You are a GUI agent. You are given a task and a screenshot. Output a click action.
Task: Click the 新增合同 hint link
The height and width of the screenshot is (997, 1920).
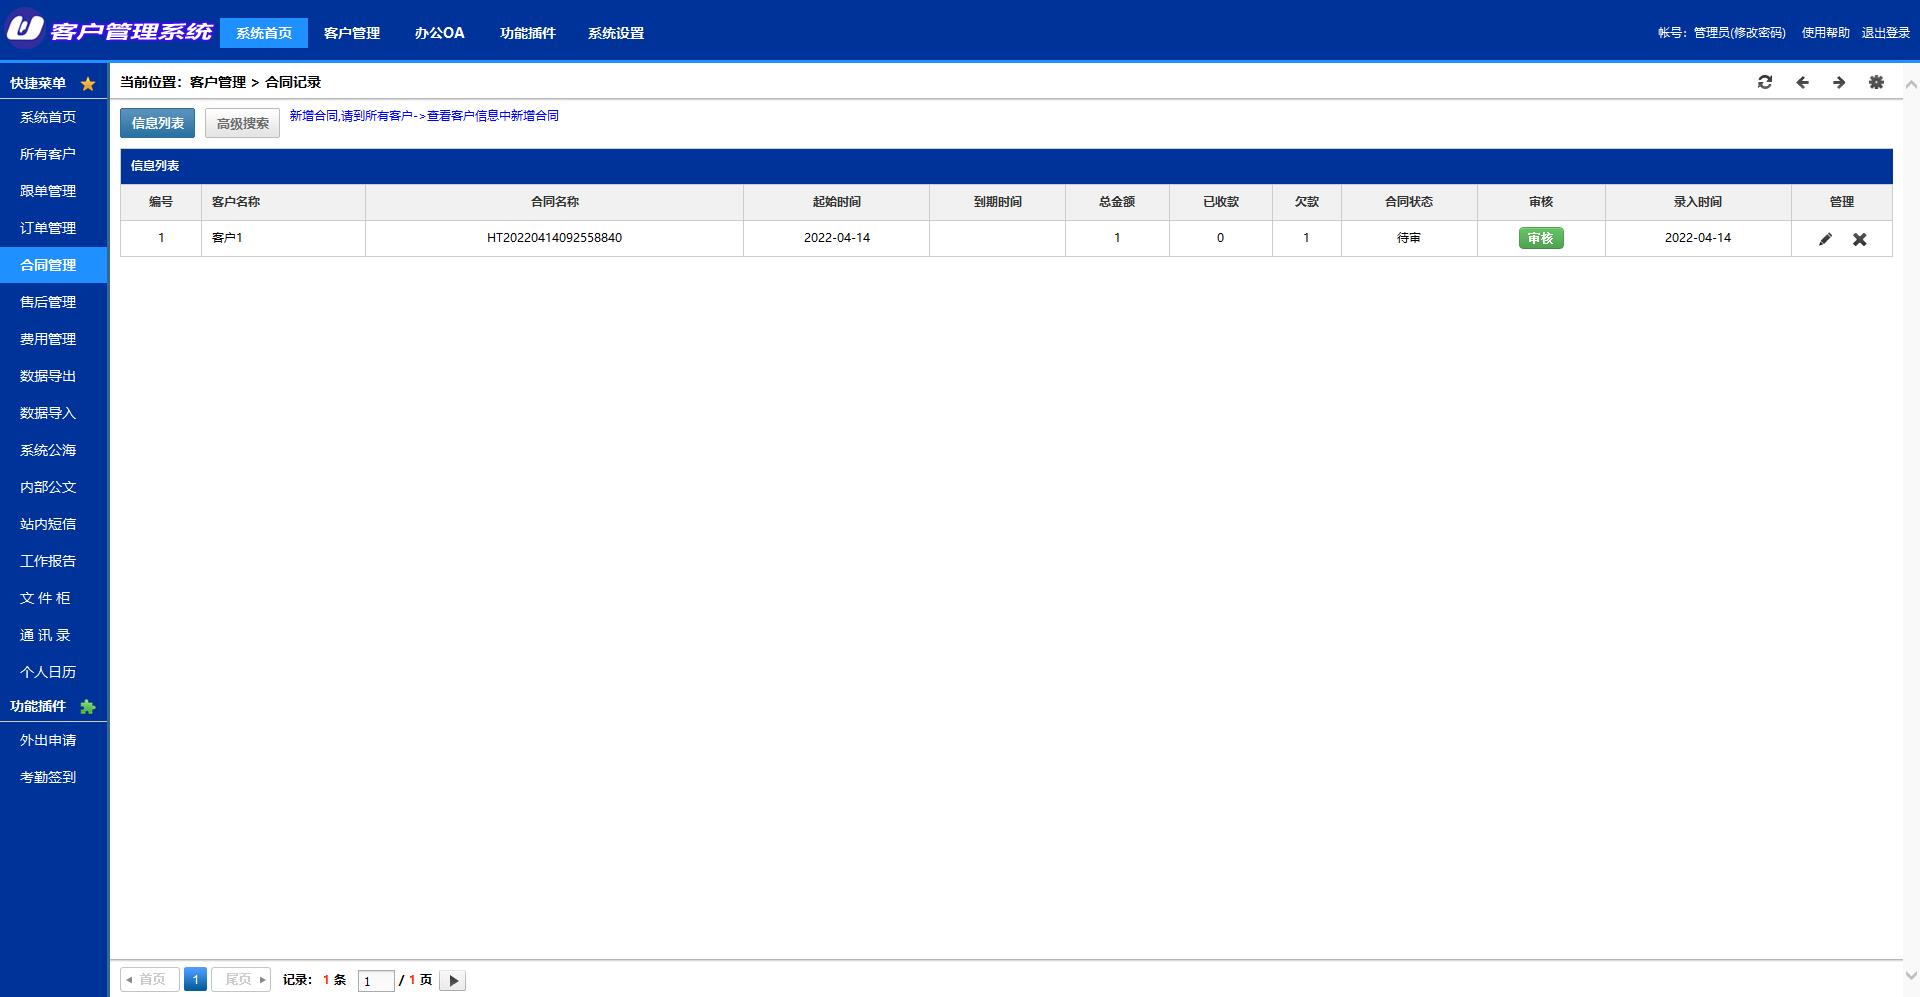(424, 116)
